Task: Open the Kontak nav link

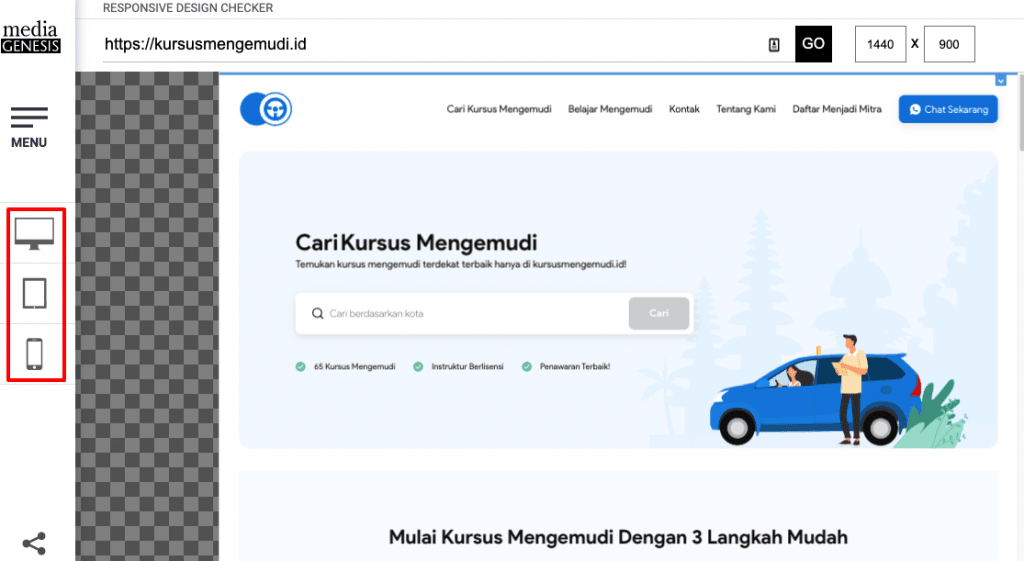Action: click(x=684, y=109)
